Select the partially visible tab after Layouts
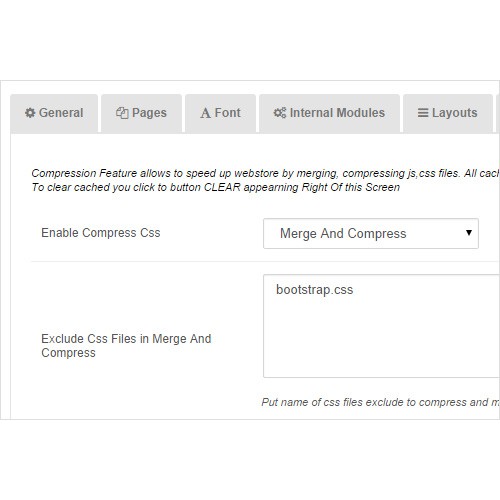Viewport: 500px width, 500px height. tap(498, 113)
